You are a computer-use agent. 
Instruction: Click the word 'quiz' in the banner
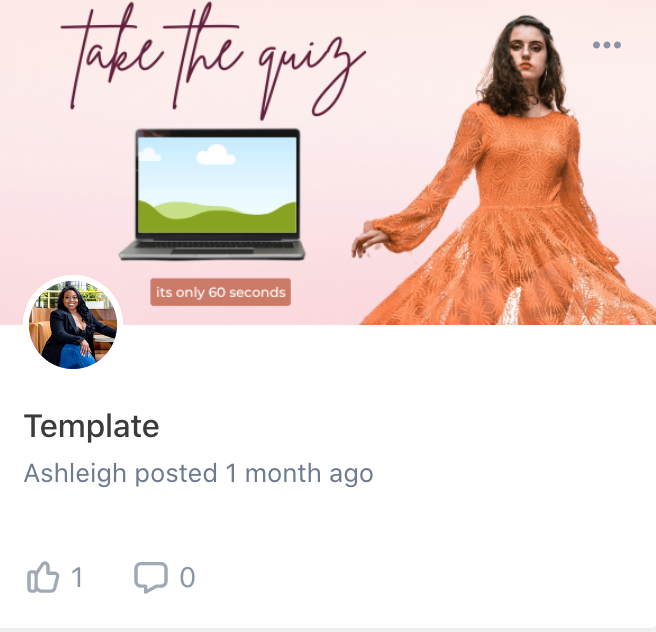(x=312, y=77)
